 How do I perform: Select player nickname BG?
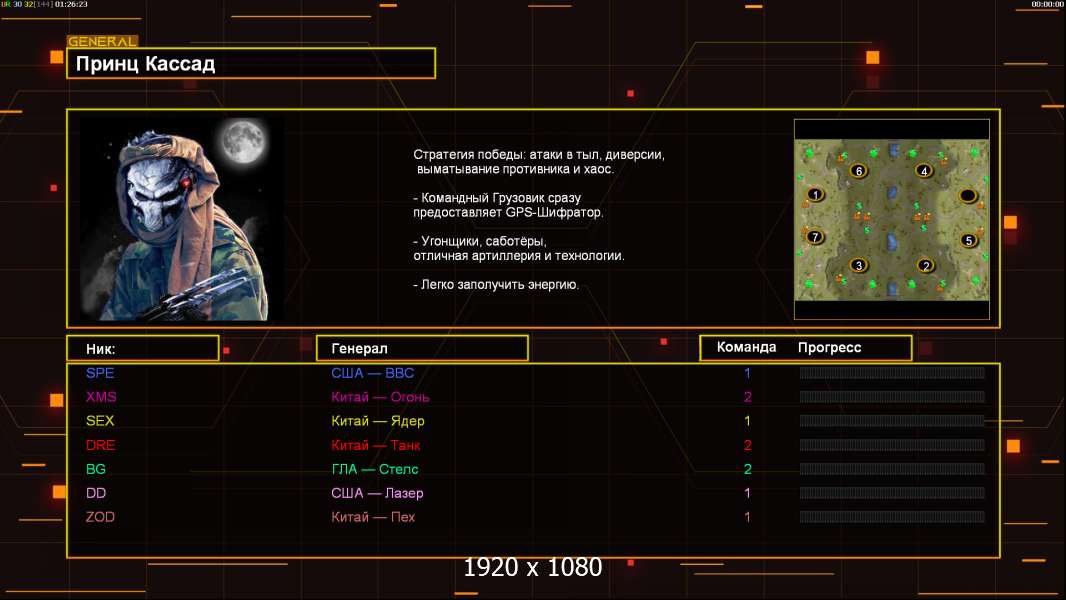[x=96, y=469]
